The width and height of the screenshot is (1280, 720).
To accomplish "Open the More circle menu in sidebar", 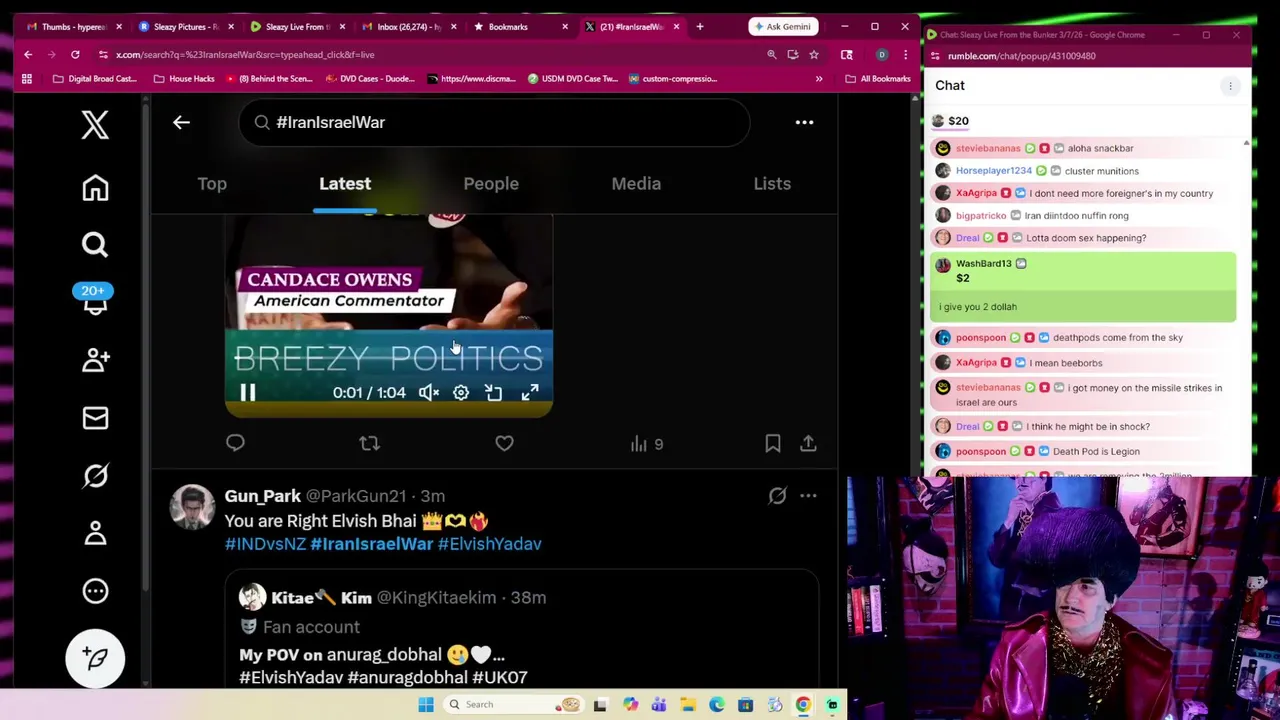I will click(95, 591).
